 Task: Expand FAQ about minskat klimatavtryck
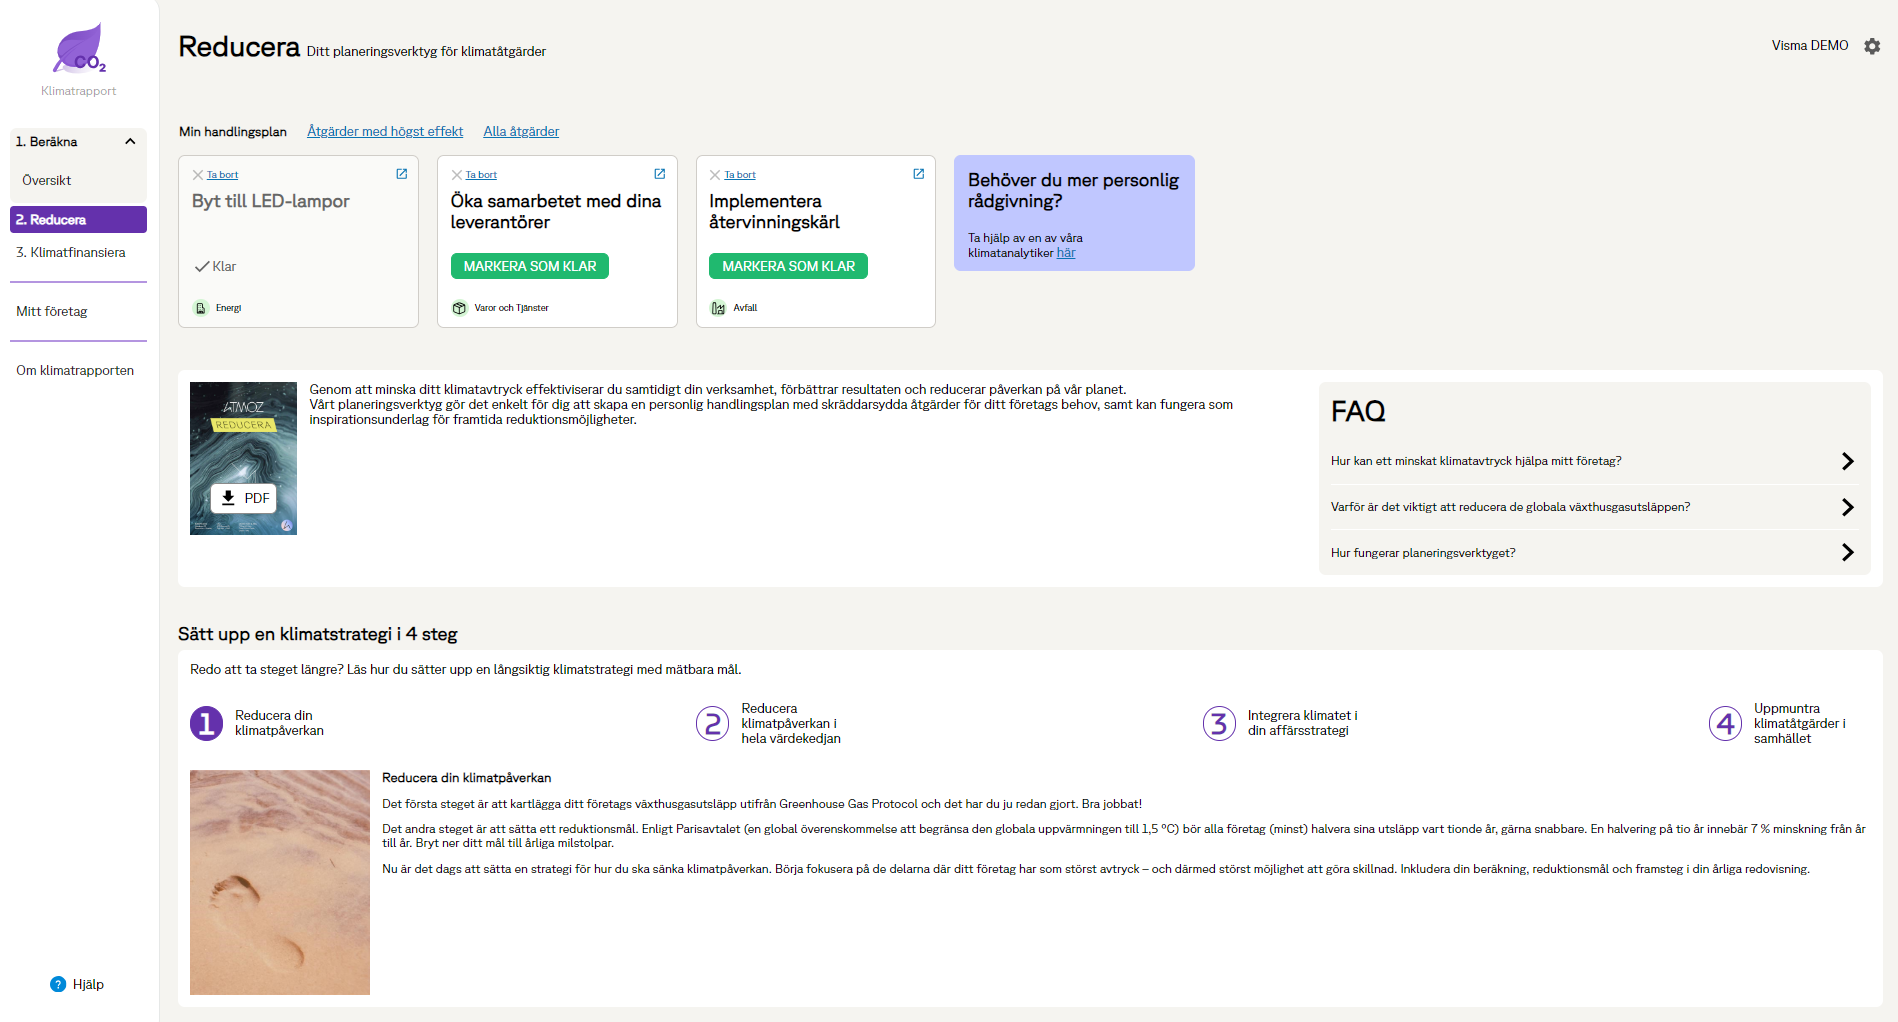[x=1847, y=461]
